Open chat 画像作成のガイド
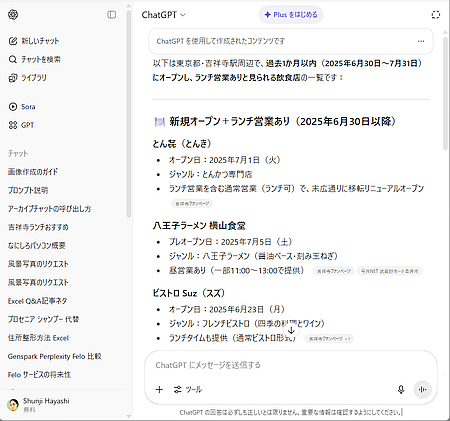450x421 pixels. click(x=33, y=172)
